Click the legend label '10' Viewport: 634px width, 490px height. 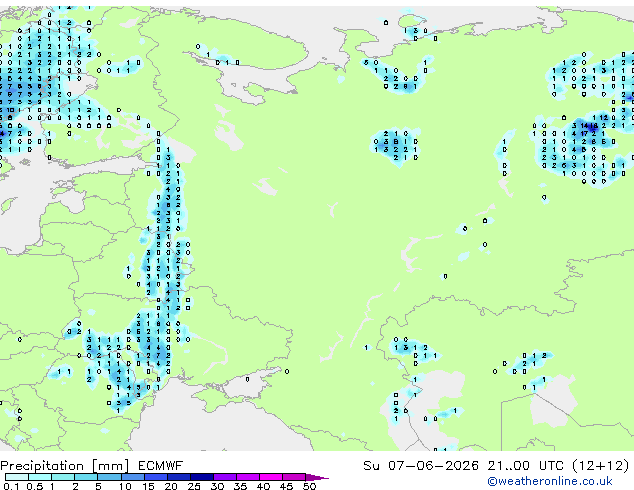coord(125,486)
